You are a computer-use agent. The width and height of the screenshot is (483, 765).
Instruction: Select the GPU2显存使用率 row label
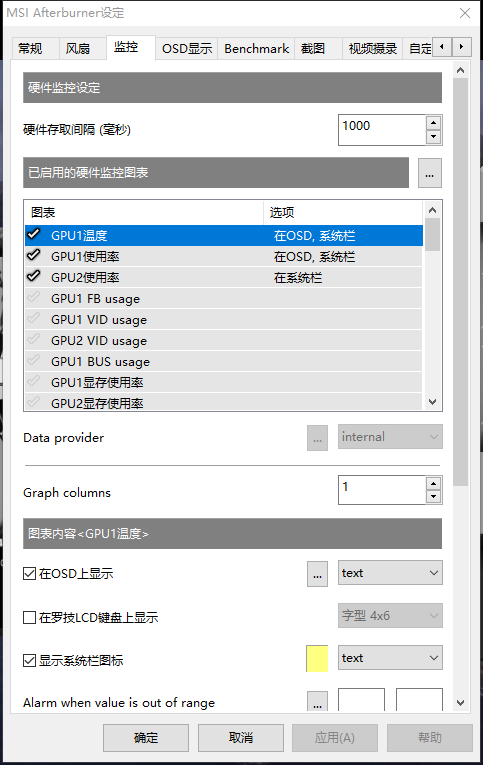click(x=97, y=403)
